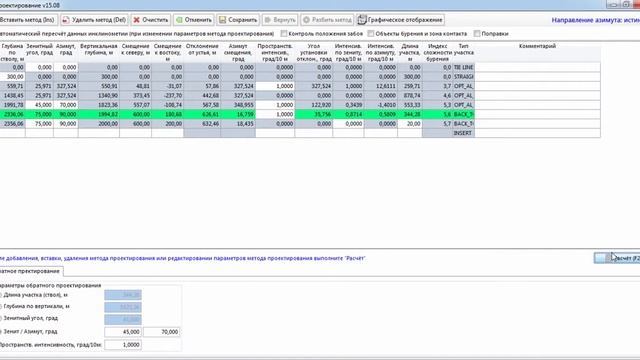640x360 pixels.
Task: Click the azimuth input field showing 70,000
Action: tap(162, 332)
